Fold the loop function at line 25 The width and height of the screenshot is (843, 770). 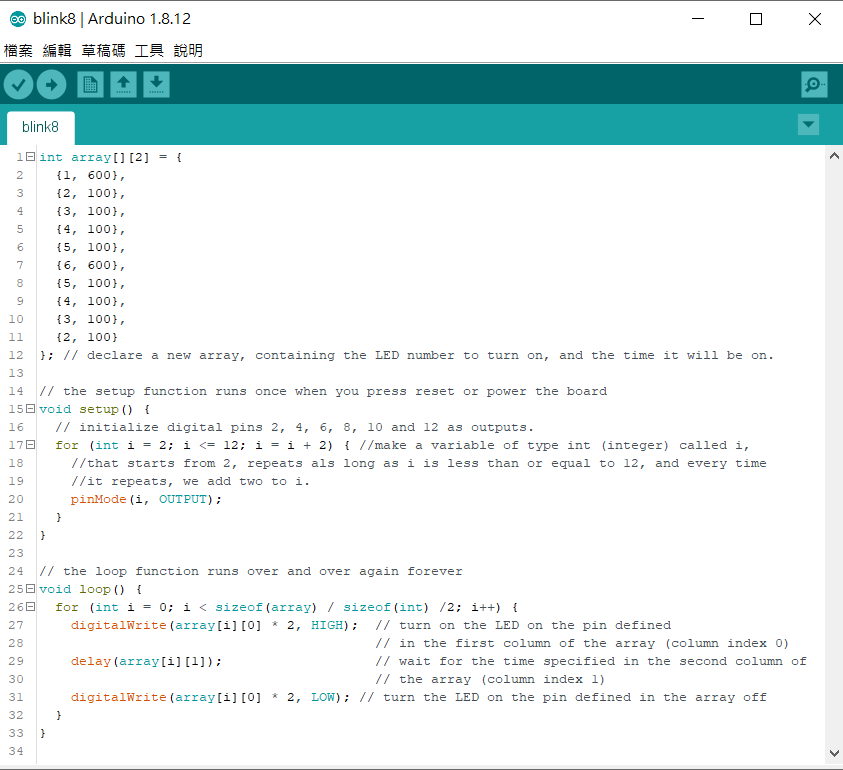30,589
